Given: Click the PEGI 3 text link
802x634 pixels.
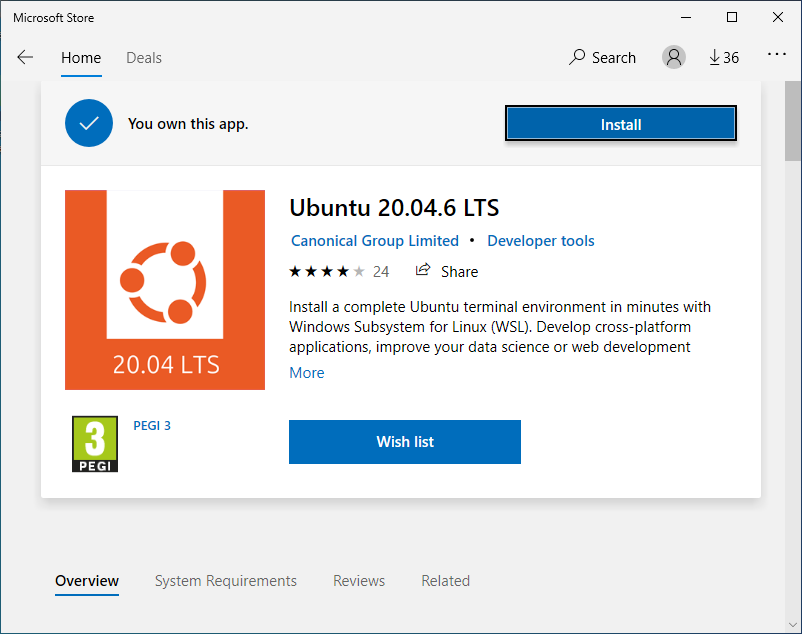Looking at the screenshot, I should click(x=152, y=425).
